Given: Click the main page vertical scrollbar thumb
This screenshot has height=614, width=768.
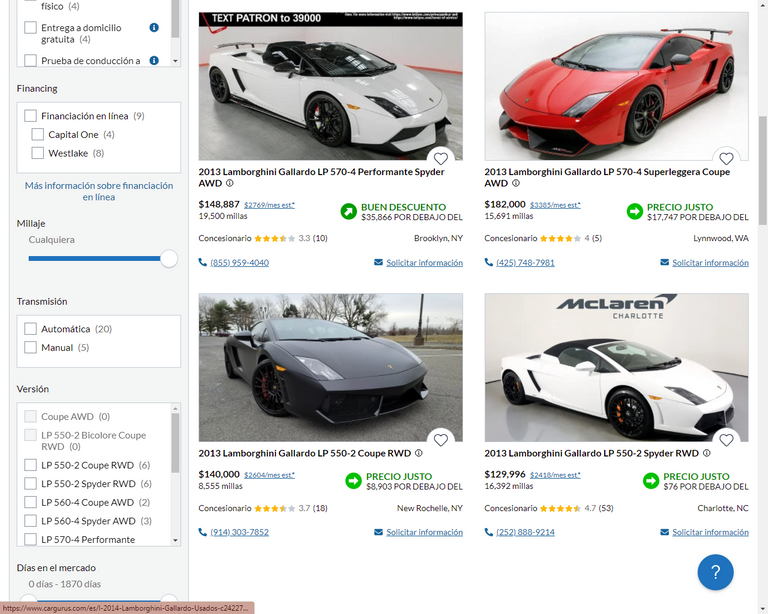Looking at the screenshot, I should point(763,170).
